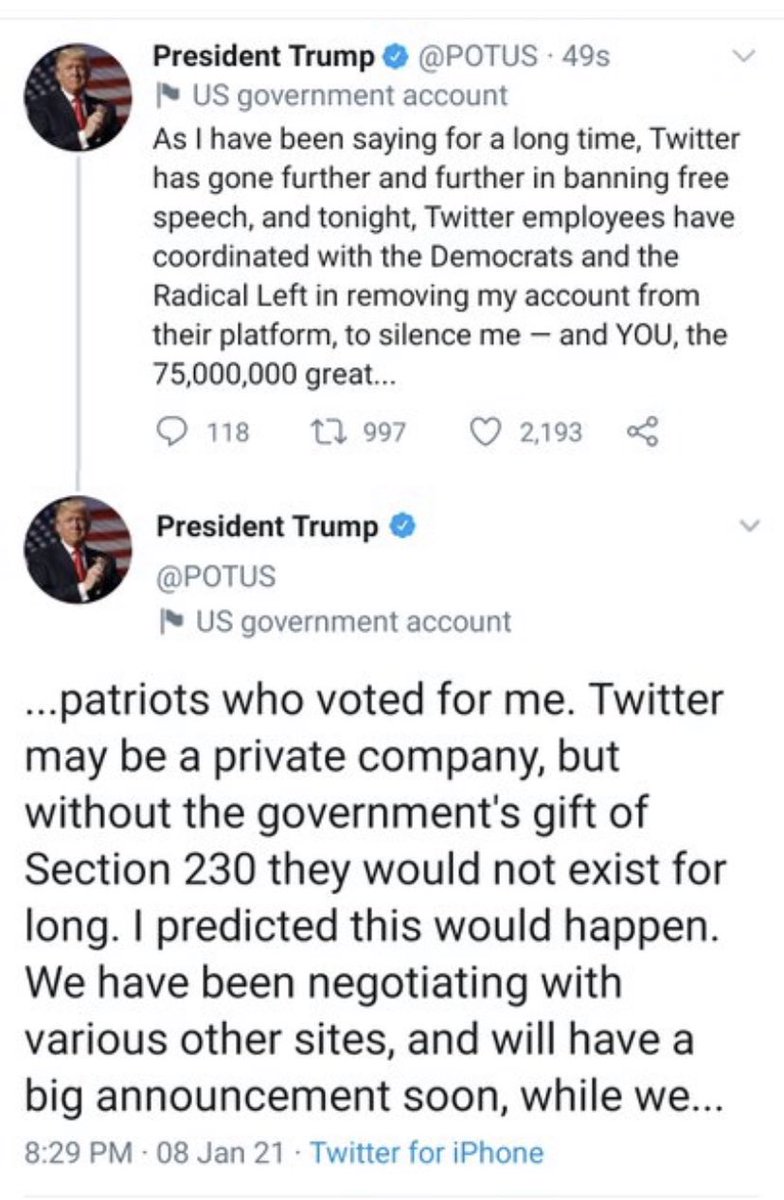Image resolution: width=784 pixels, height=1200 pixels.
Task: Retweet the first tweet
Action: click(326, 431)
